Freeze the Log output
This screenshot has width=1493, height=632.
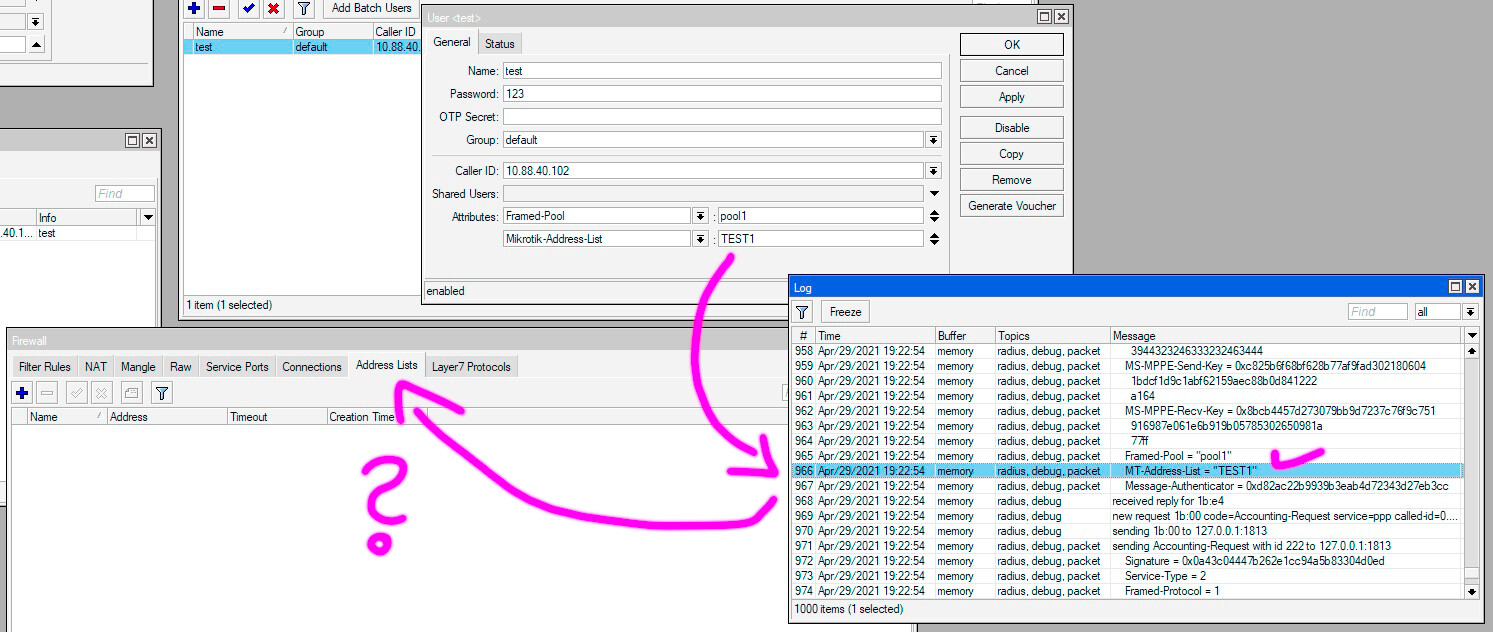tap(845, 311)
